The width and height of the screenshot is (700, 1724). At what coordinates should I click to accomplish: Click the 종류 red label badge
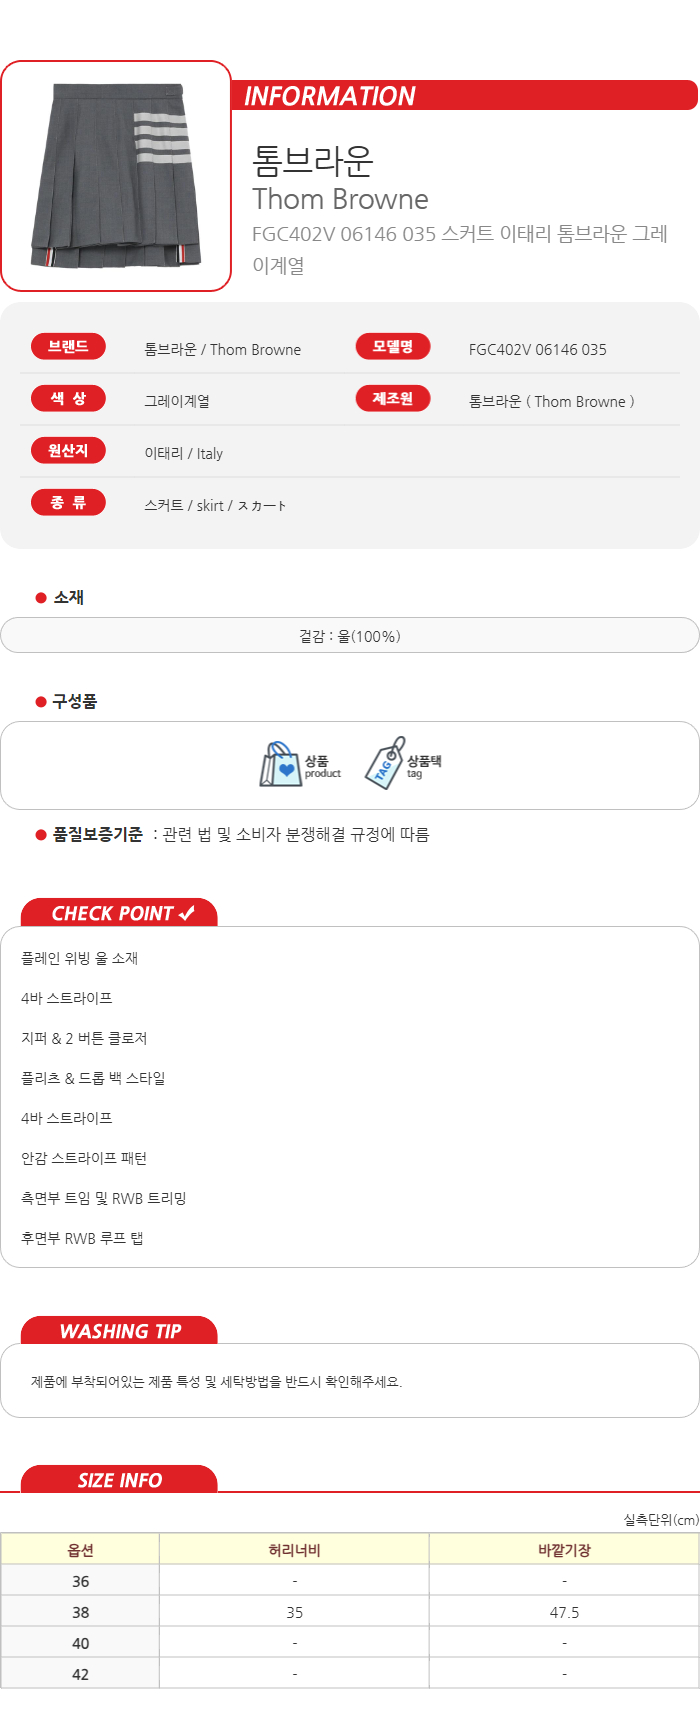[68, 503]
